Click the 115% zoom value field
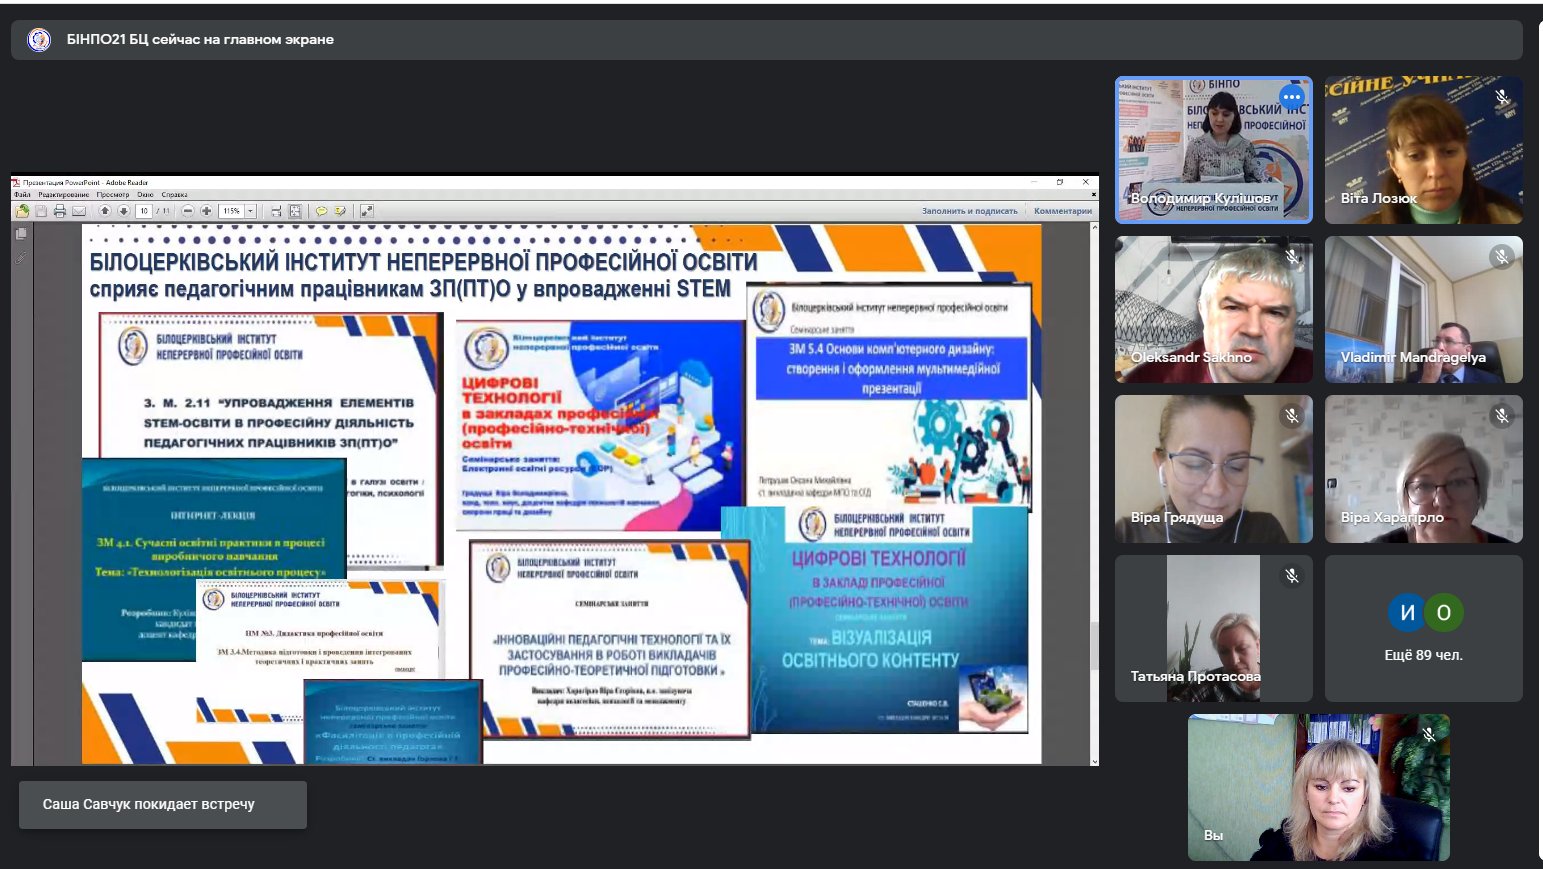This screenshot has height=869, width=1543. 231,211
